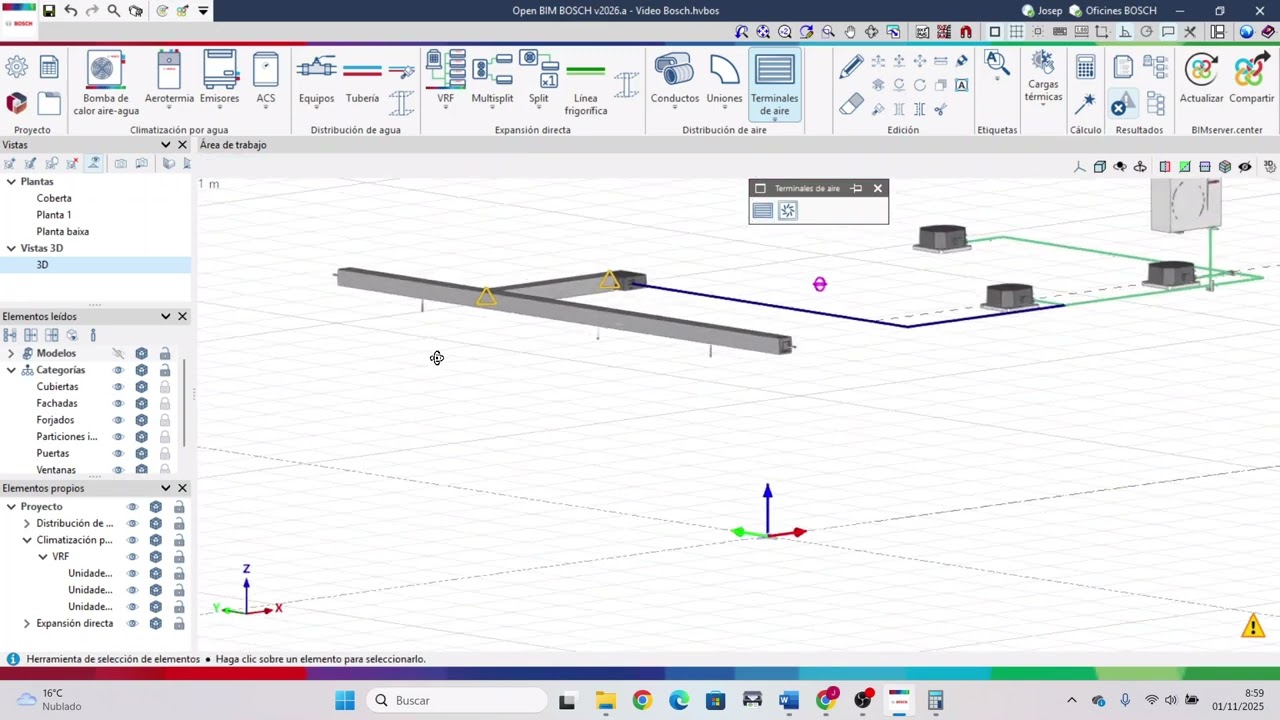Select the Bomba de calor aire-agua tool
This screenshot has height=720, width=1280.
pyautogui.click(x=105, y=84)
